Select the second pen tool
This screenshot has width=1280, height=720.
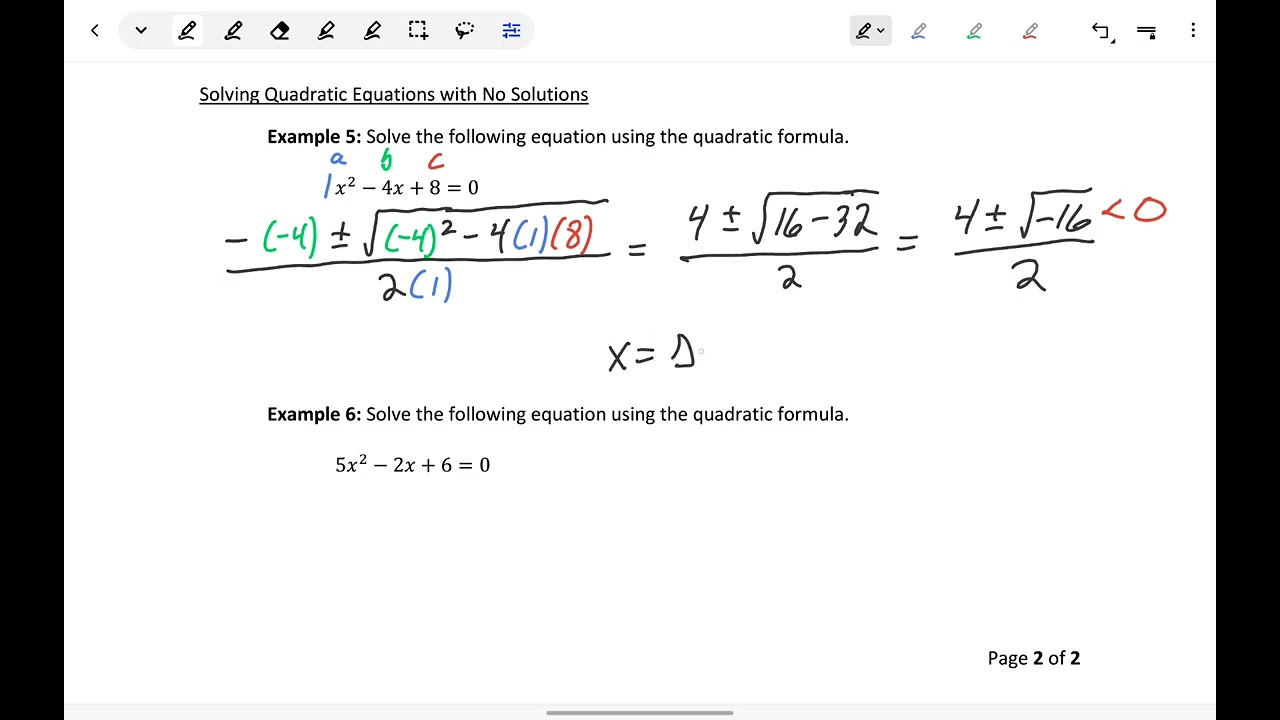(233, 31)
